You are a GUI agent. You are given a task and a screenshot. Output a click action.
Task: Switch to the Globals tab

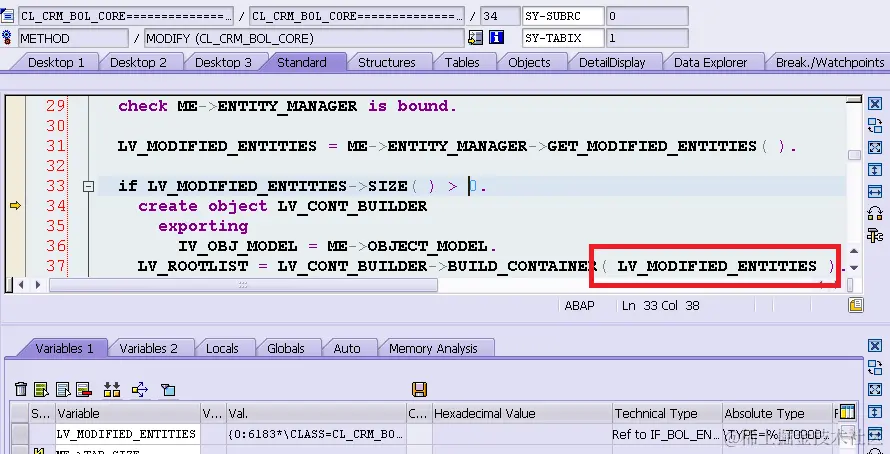click(x=286, y=348)
